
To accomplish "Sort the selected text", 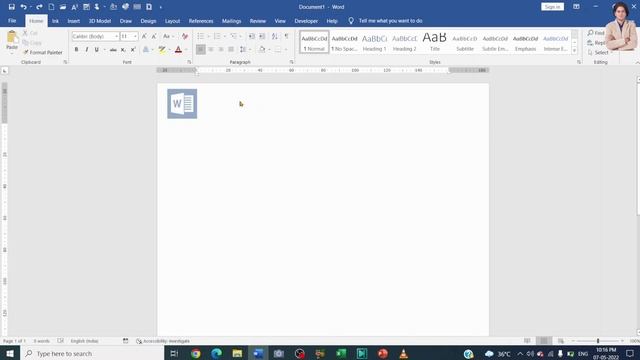I will pos(275,36).
